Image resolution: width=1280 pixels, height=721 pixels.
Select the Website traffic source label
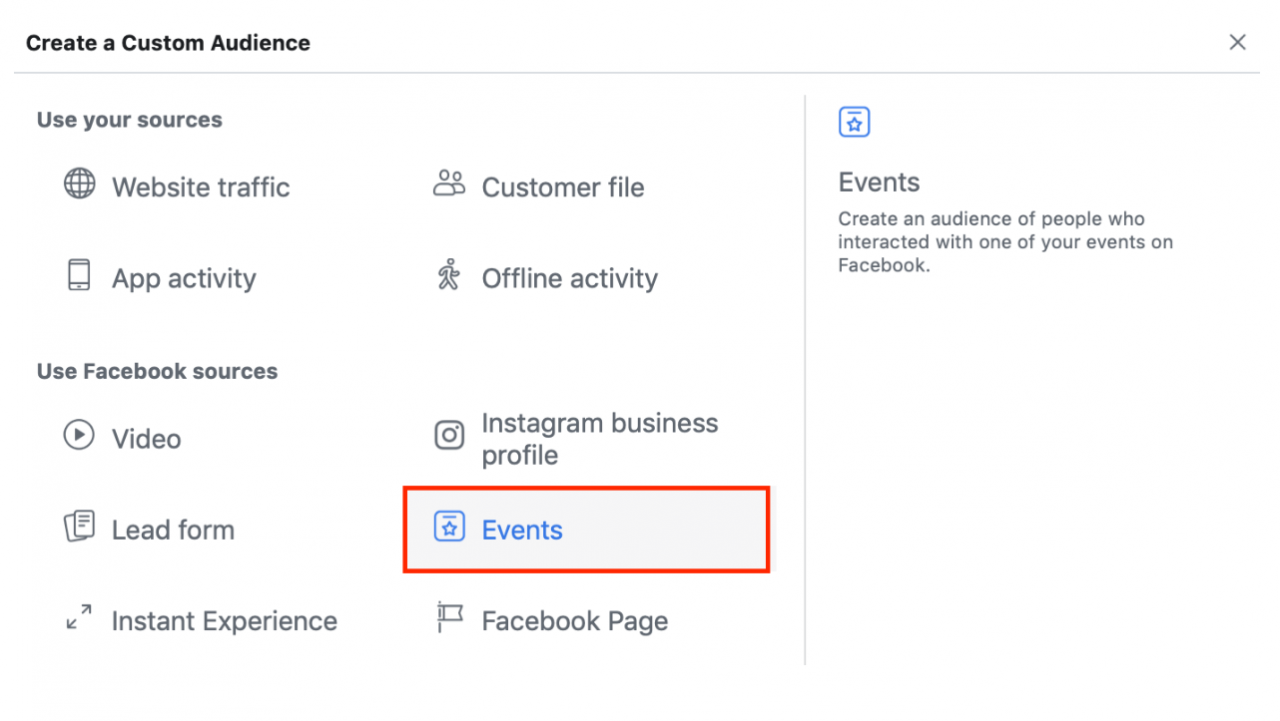coord(201,188)
